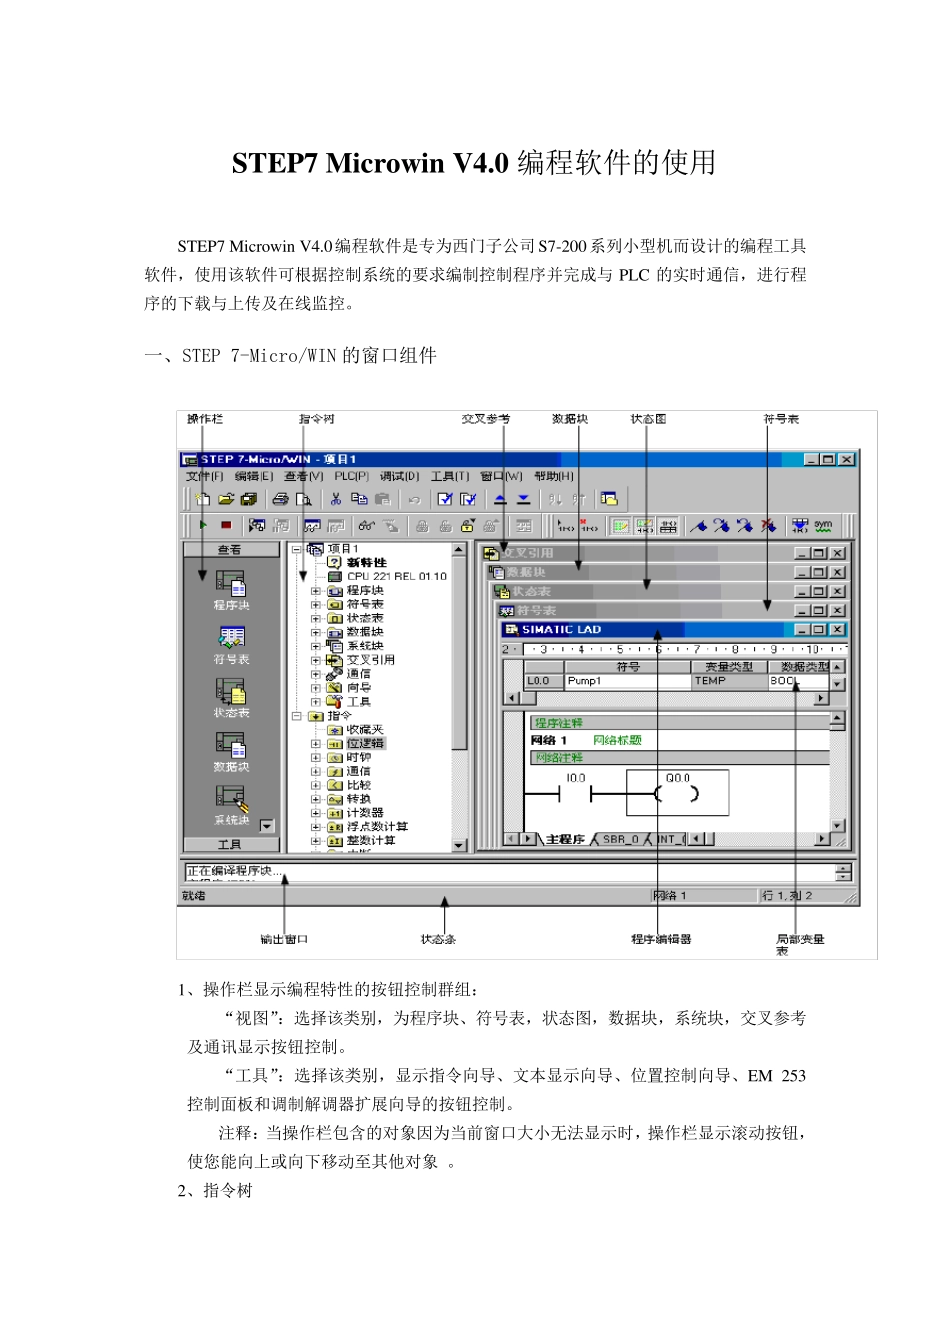The width and height of the screenshot is (950, 1344).
Task: Select 收藏夹 in instruction tree
Action: (x=365, y=730)
